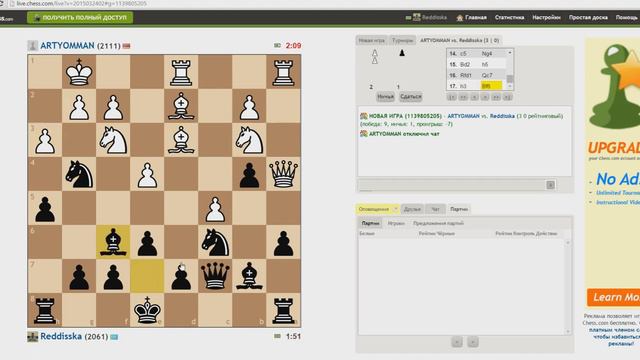Click ARTYOMMAN's avatar above the board

32,46
